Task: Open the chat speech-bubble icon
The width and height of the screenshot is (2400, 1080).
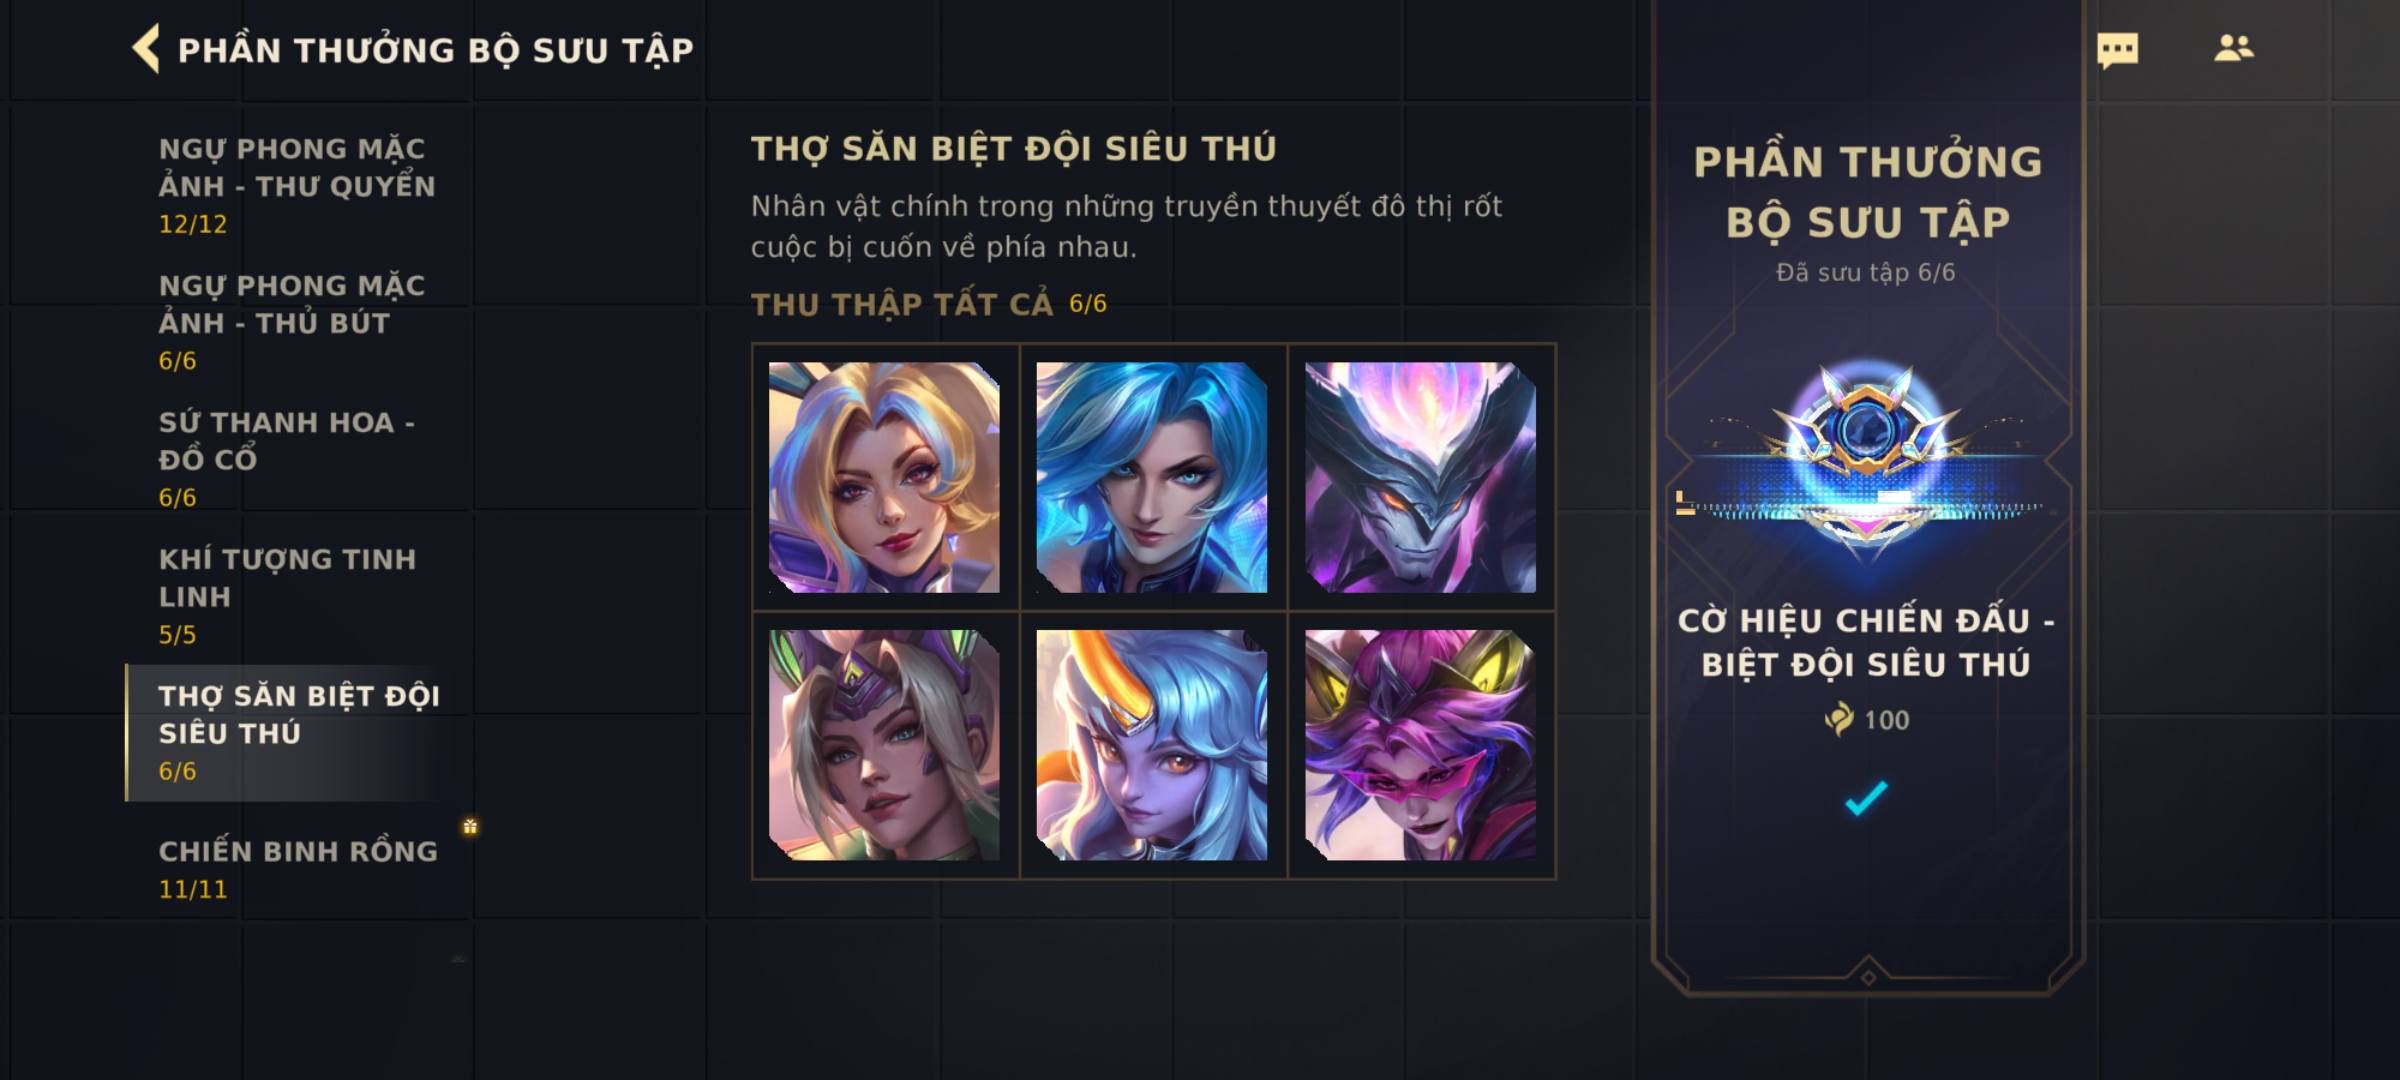Action: (2117, 50)
